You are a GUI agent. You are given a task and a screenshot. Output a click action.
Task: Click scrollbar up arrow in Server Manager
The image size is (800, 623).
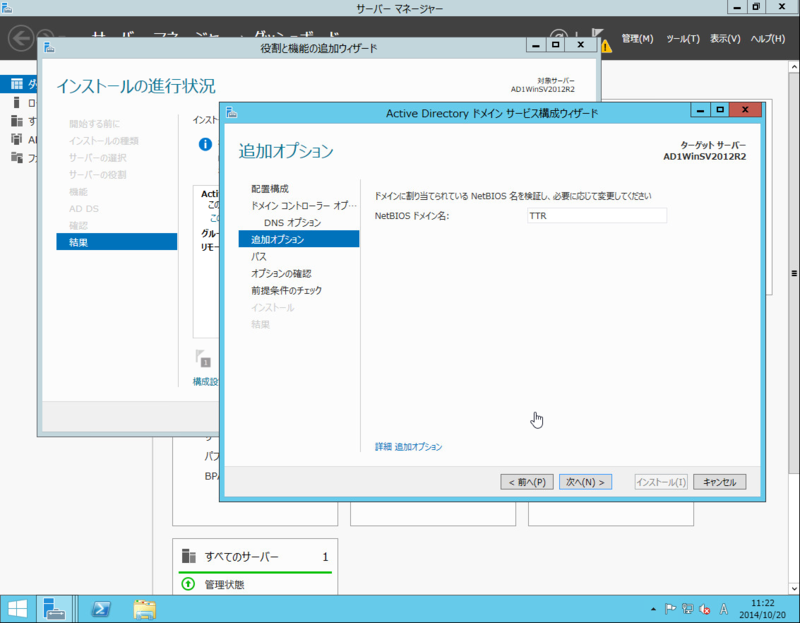pyautogui.click(x=794, y=67)
